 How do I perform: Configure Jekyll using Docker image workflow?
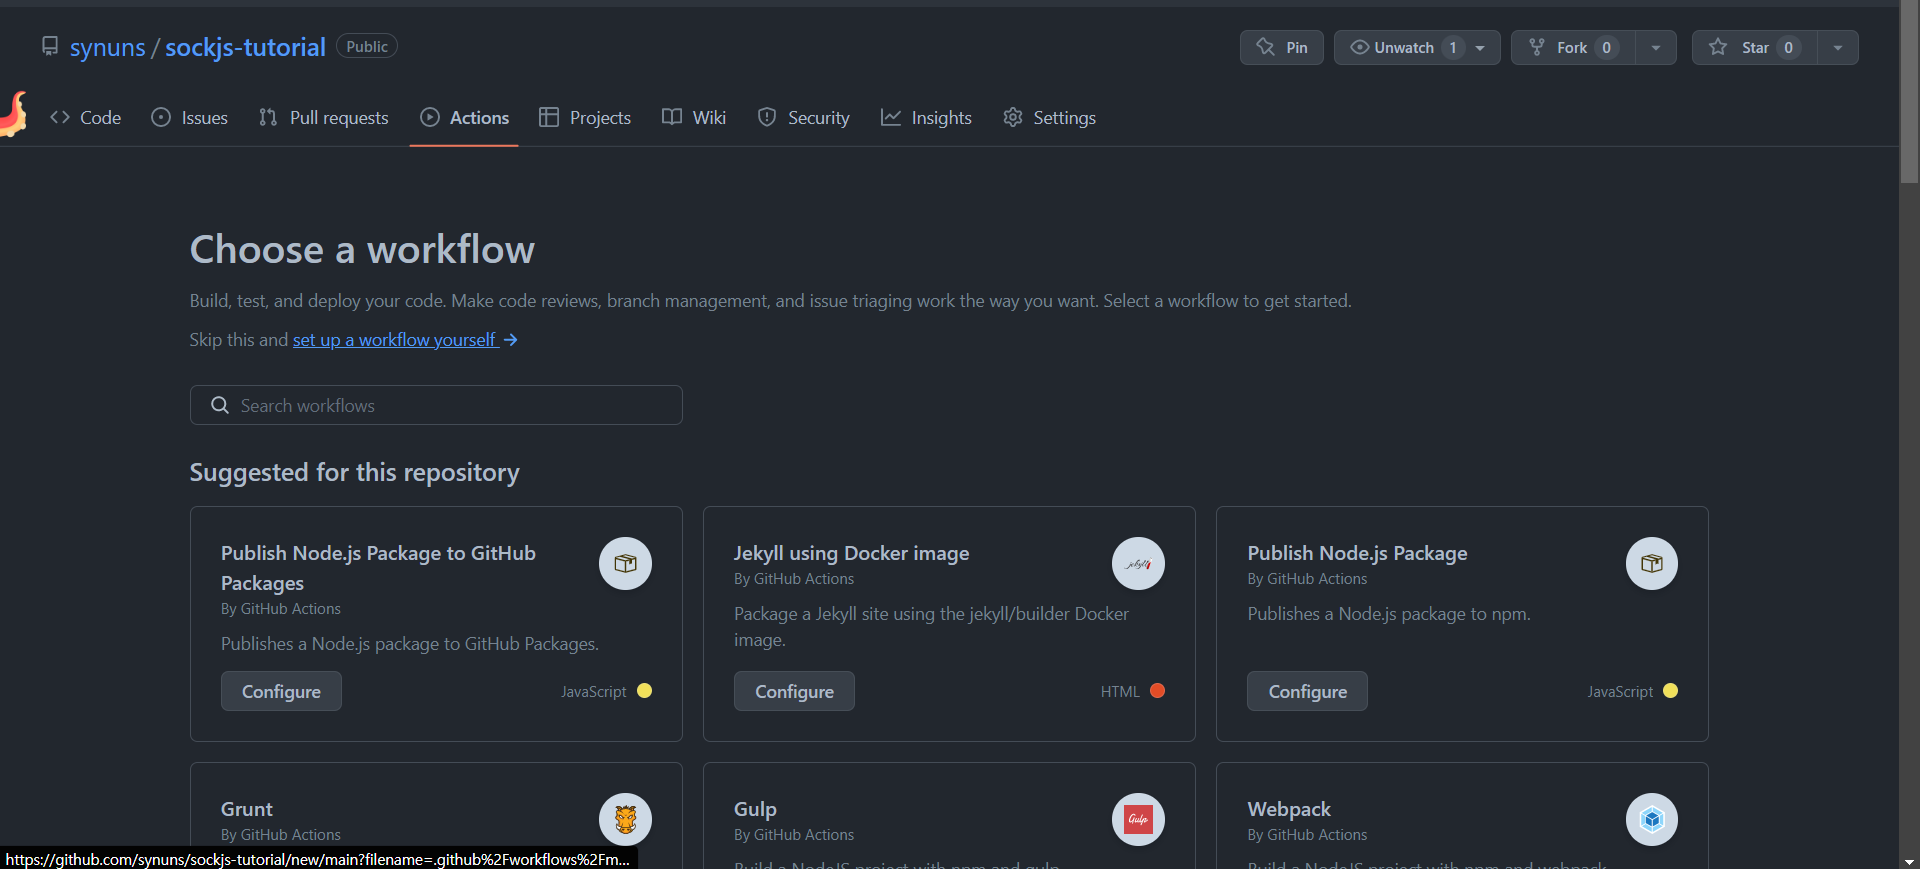click(x=794, y=691)
